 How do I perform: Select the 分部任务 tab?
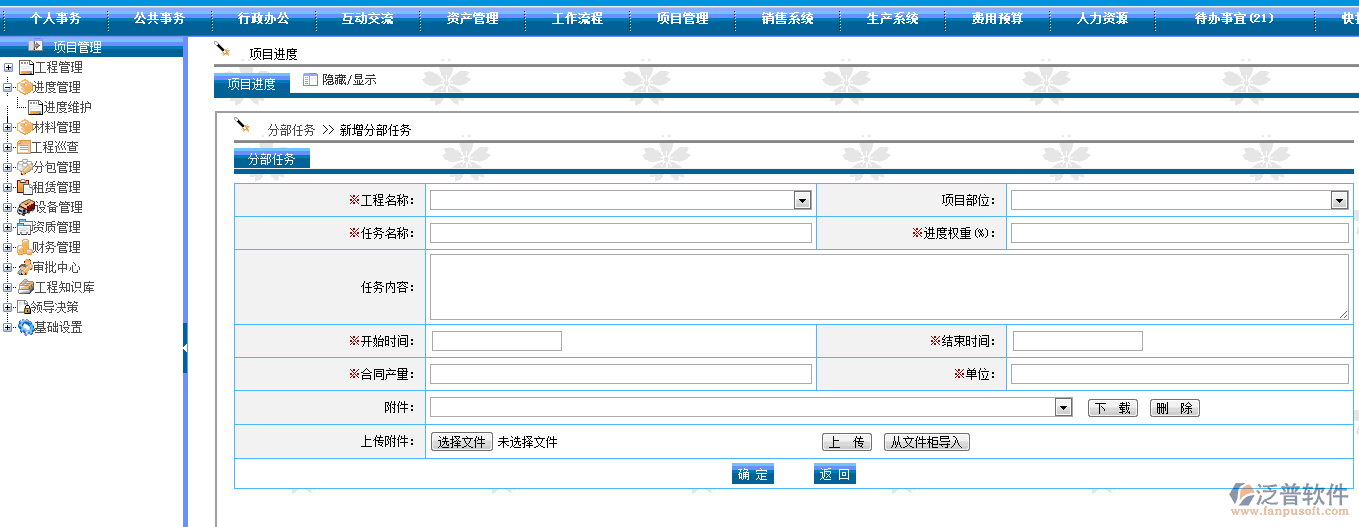tap(272, 159)
